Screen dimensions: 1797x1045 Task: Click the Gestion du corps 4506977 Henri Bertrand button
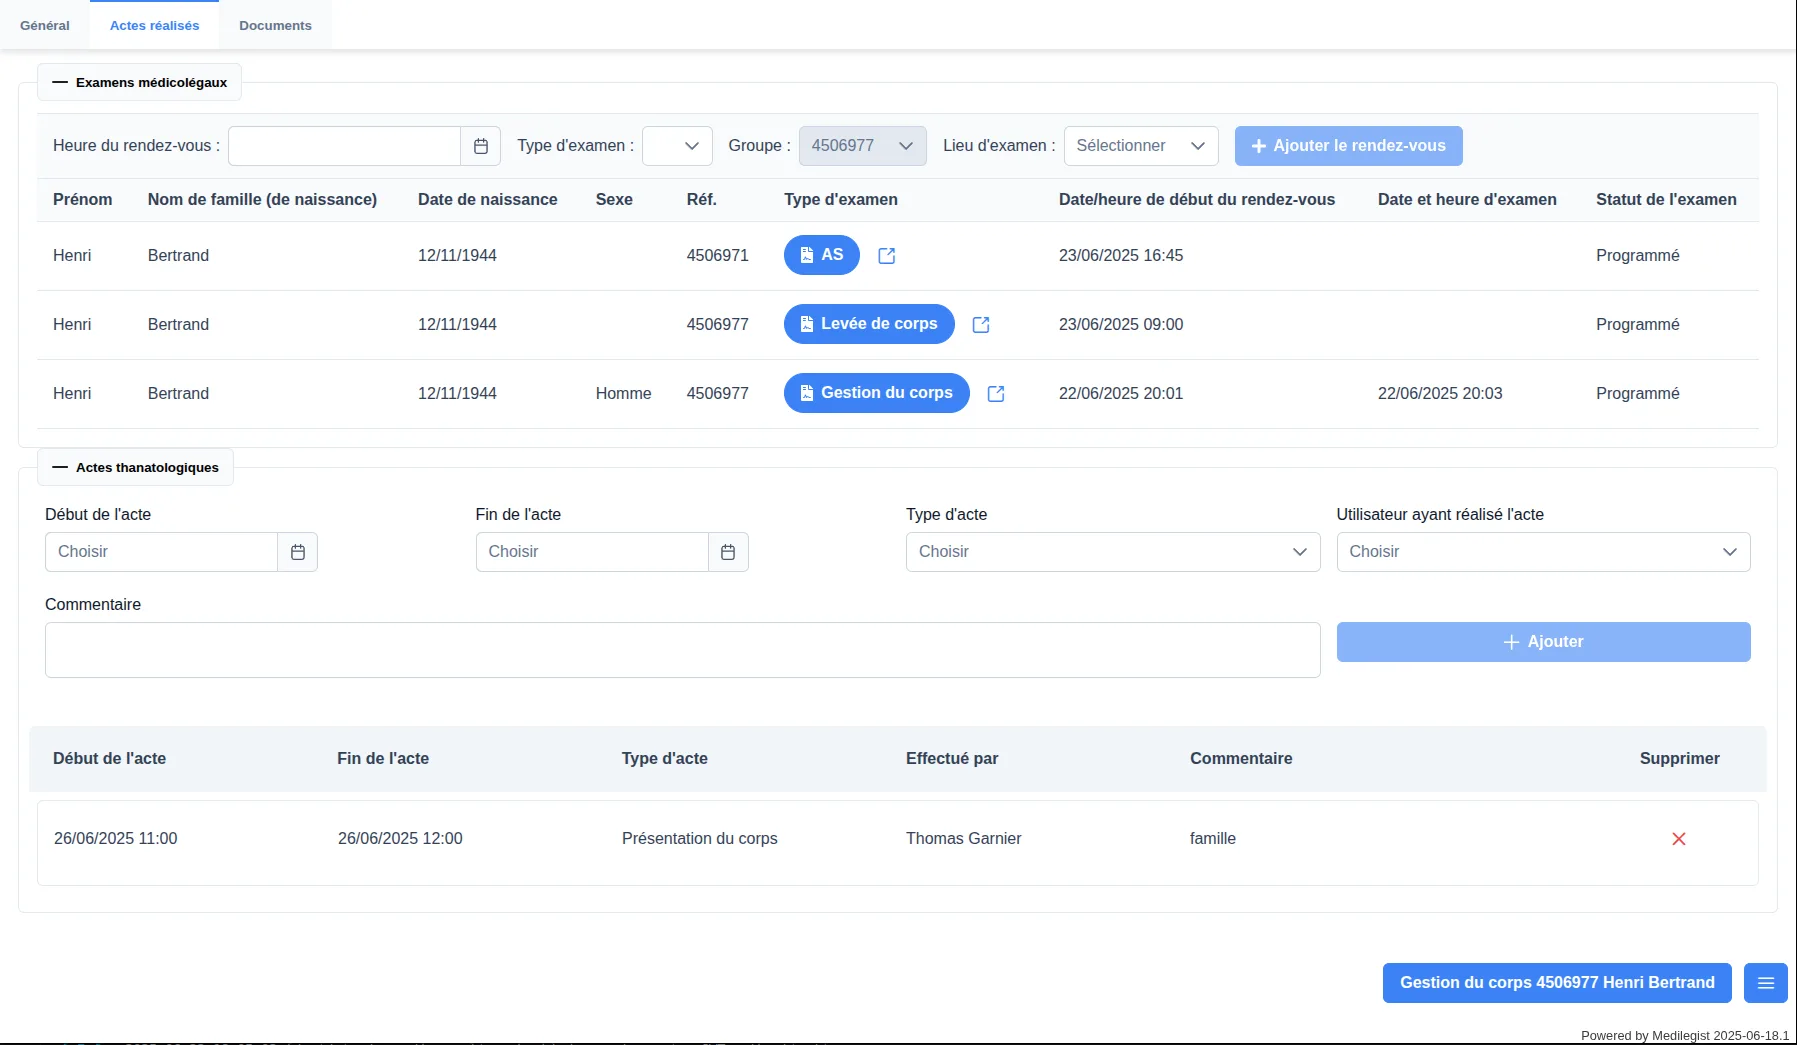(1557, 983)
